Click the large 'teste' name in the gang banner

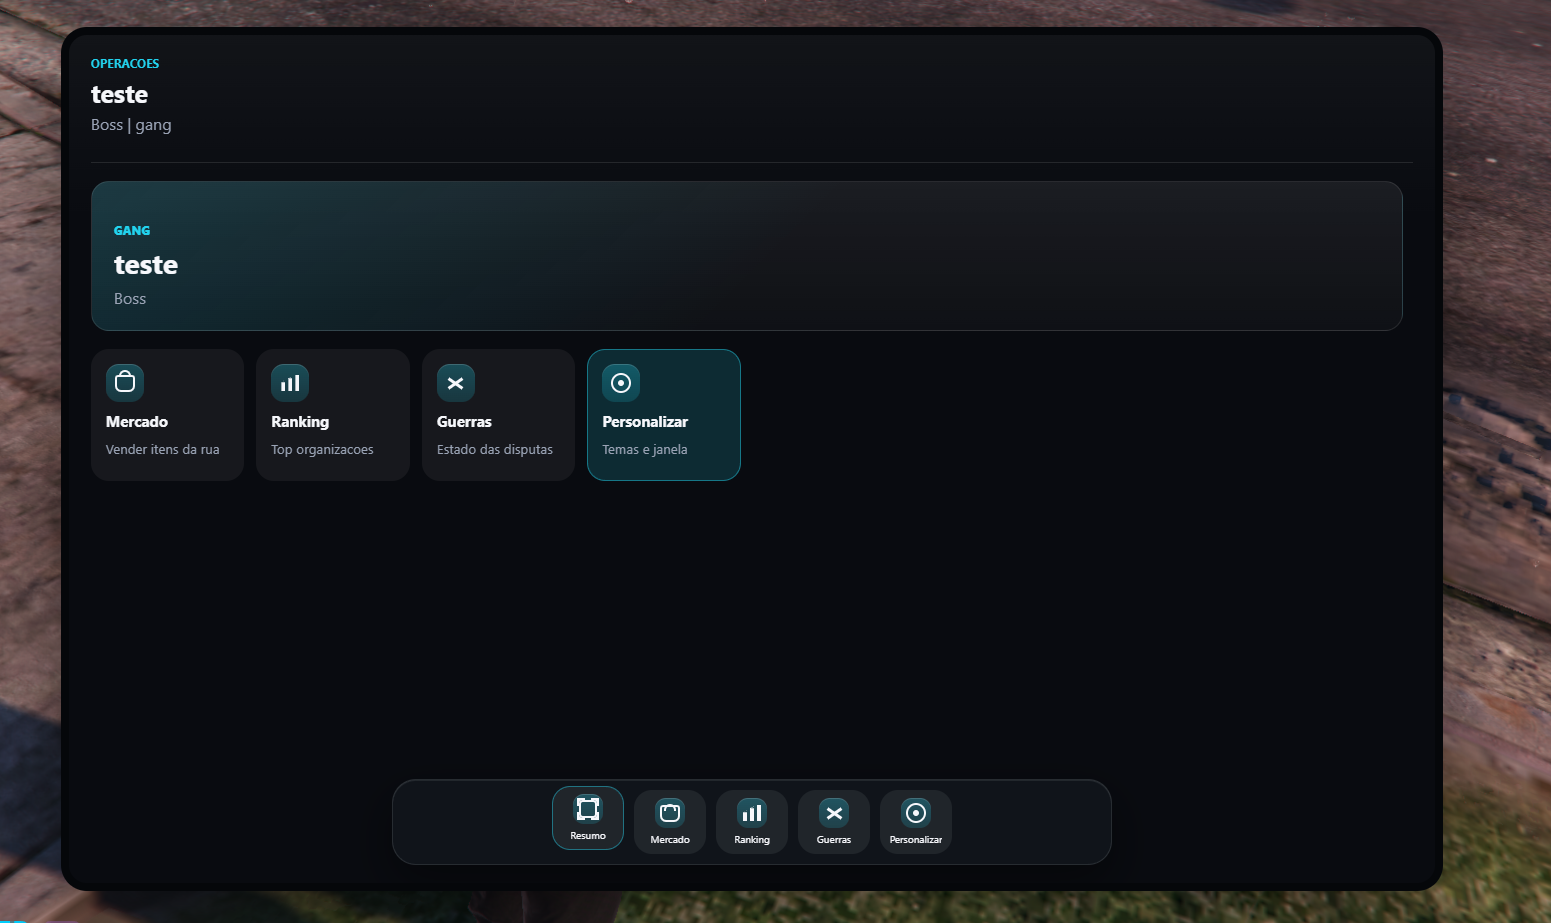146,265
